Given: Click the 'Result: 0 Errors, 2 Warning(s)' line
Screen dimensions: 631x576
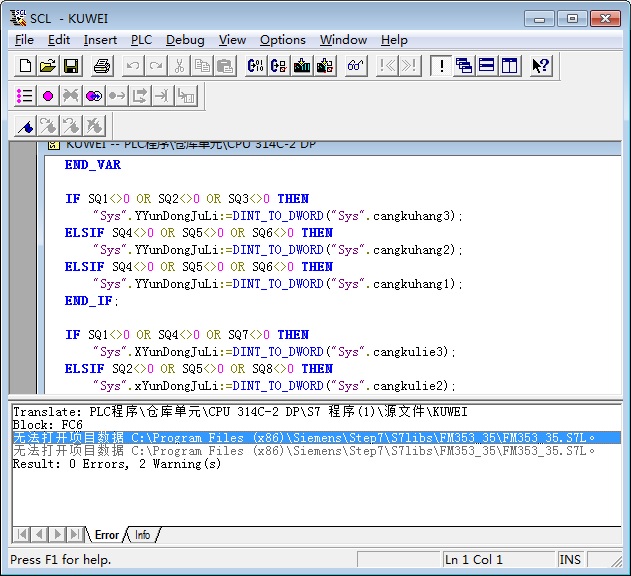Looking at the screenshot, I should 117,464.
